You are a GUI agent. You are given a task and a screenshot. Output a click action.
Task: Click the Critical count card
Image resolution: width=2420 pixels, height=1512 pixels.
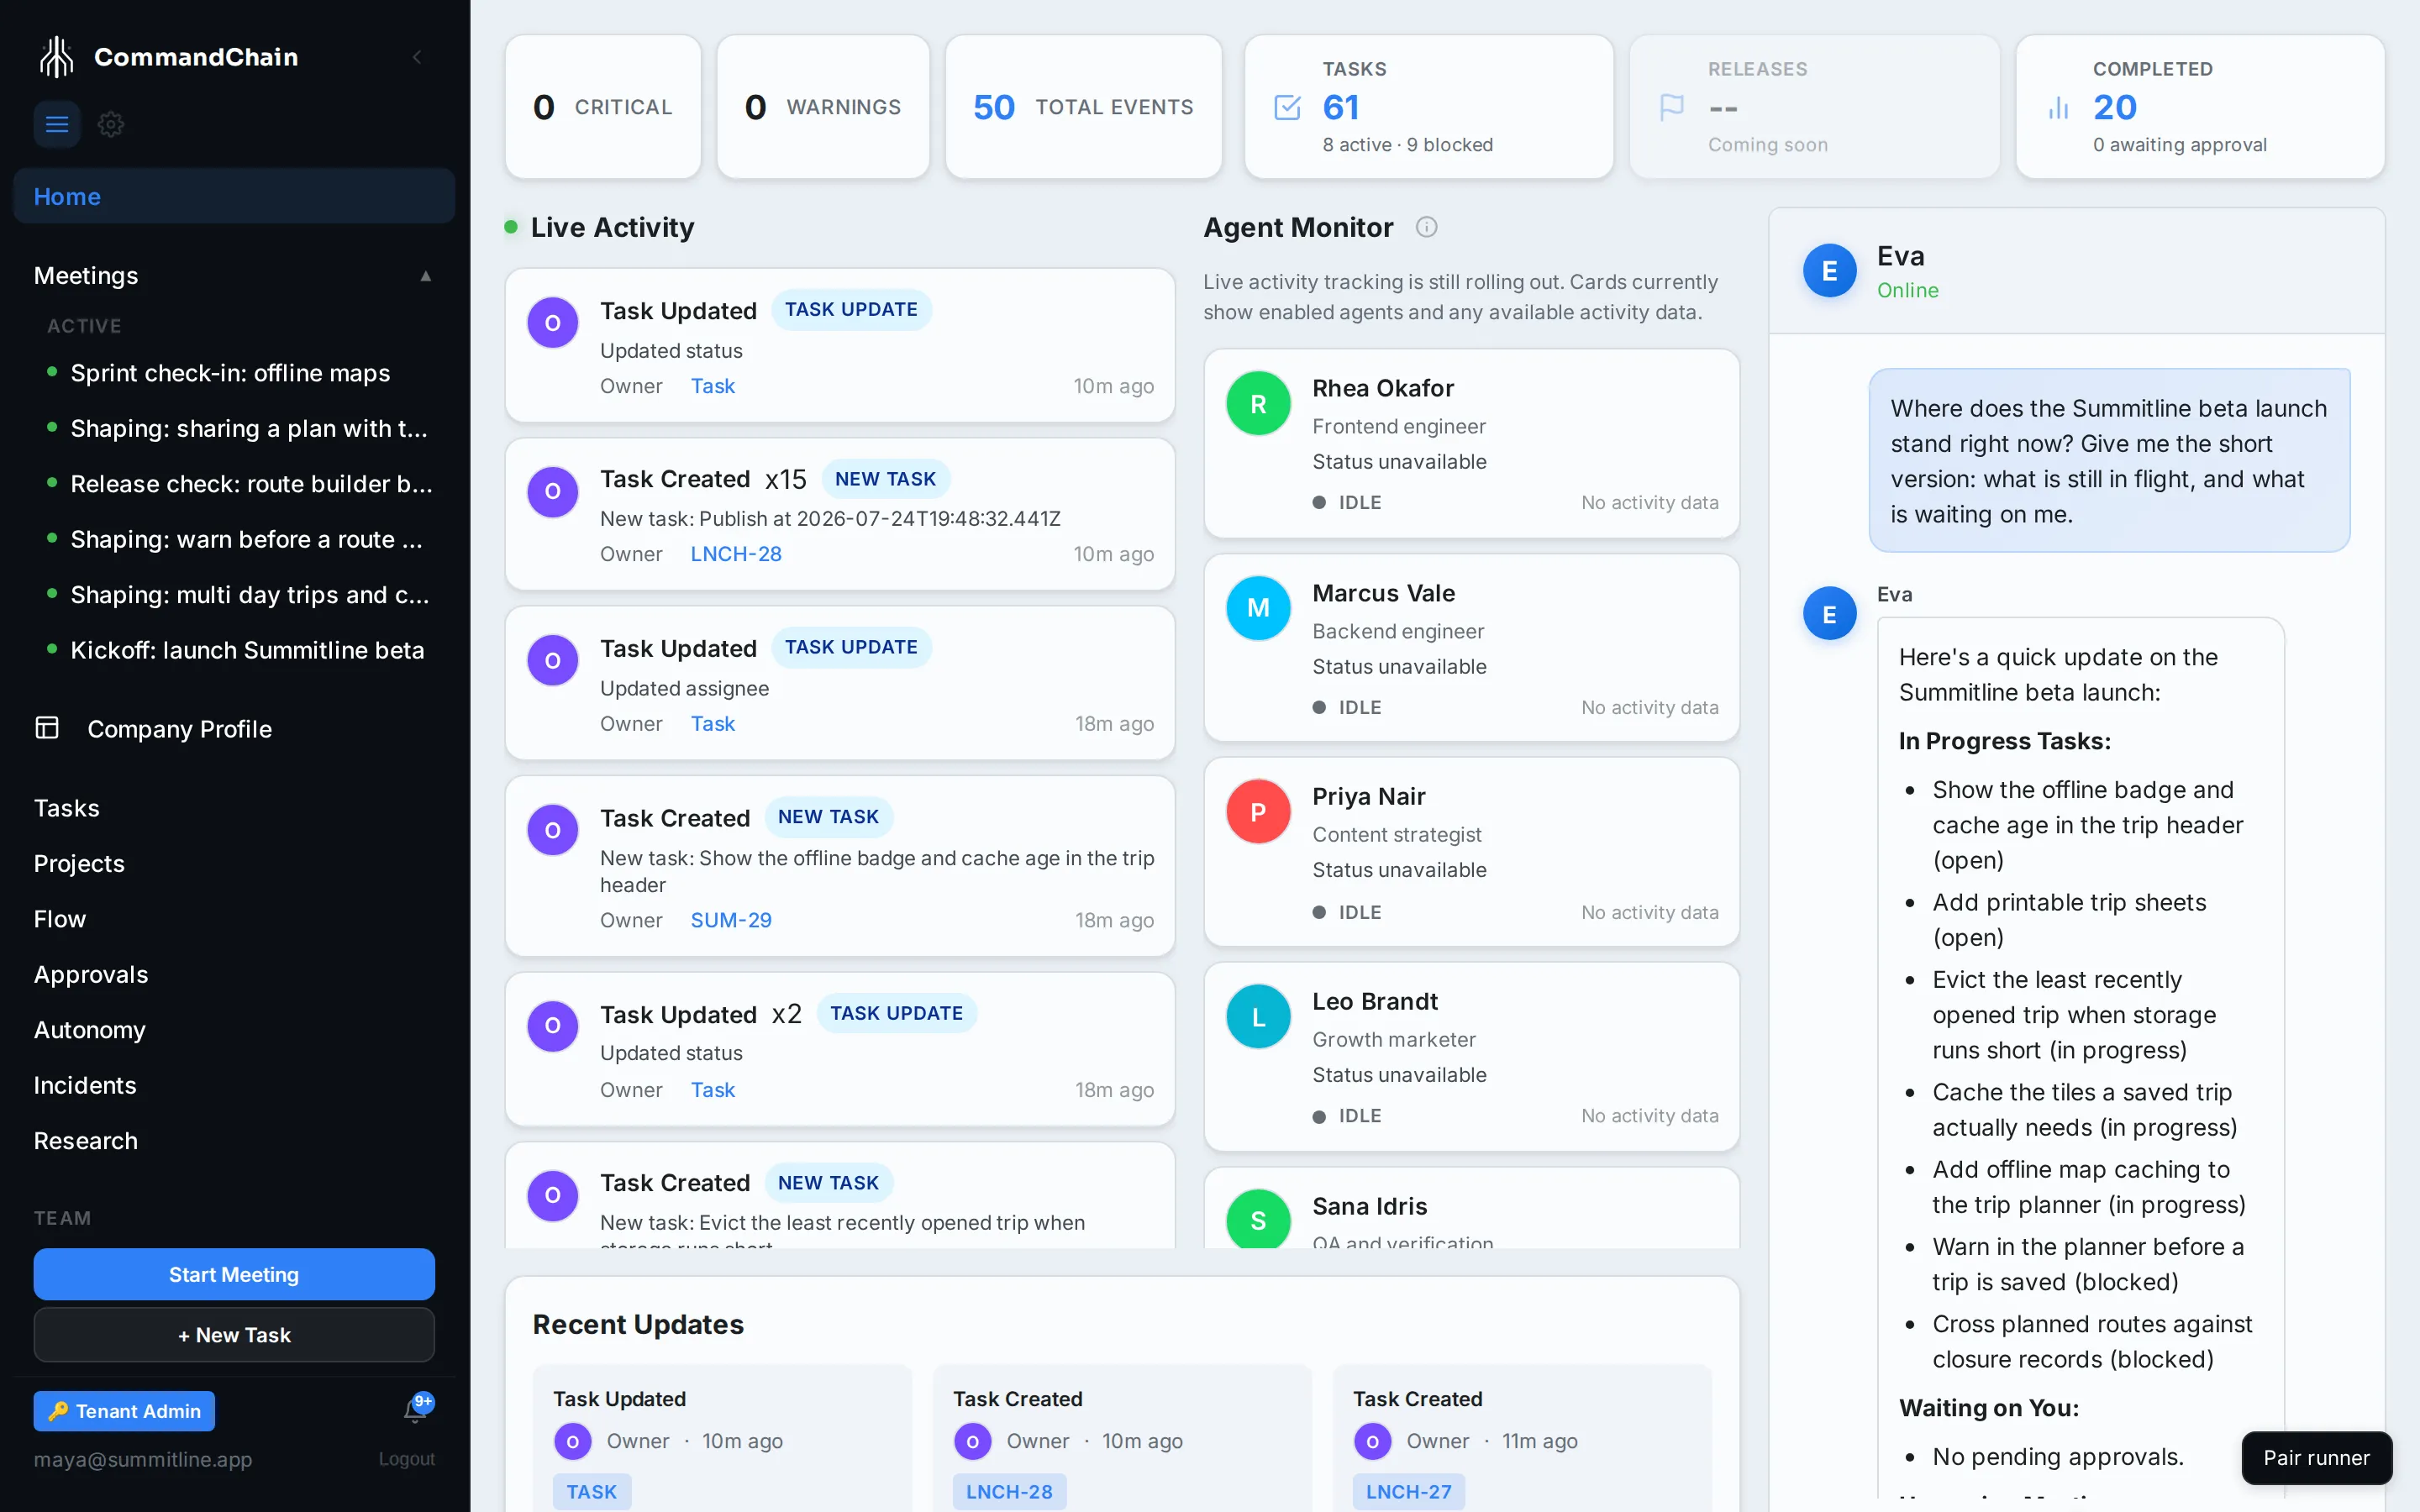click(x=603, y=107)
